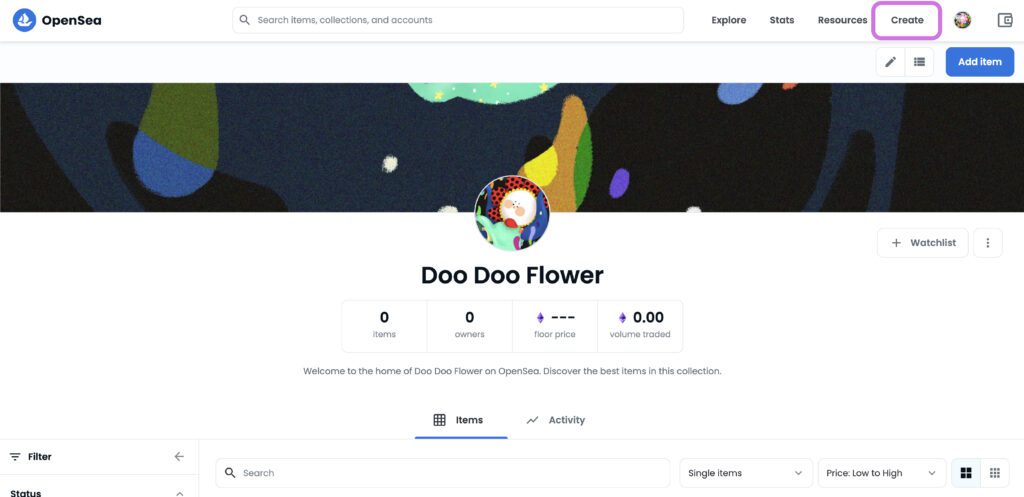Open the Explore menu
Viewport: 1024px width, 497px height.
pos(728,20)
